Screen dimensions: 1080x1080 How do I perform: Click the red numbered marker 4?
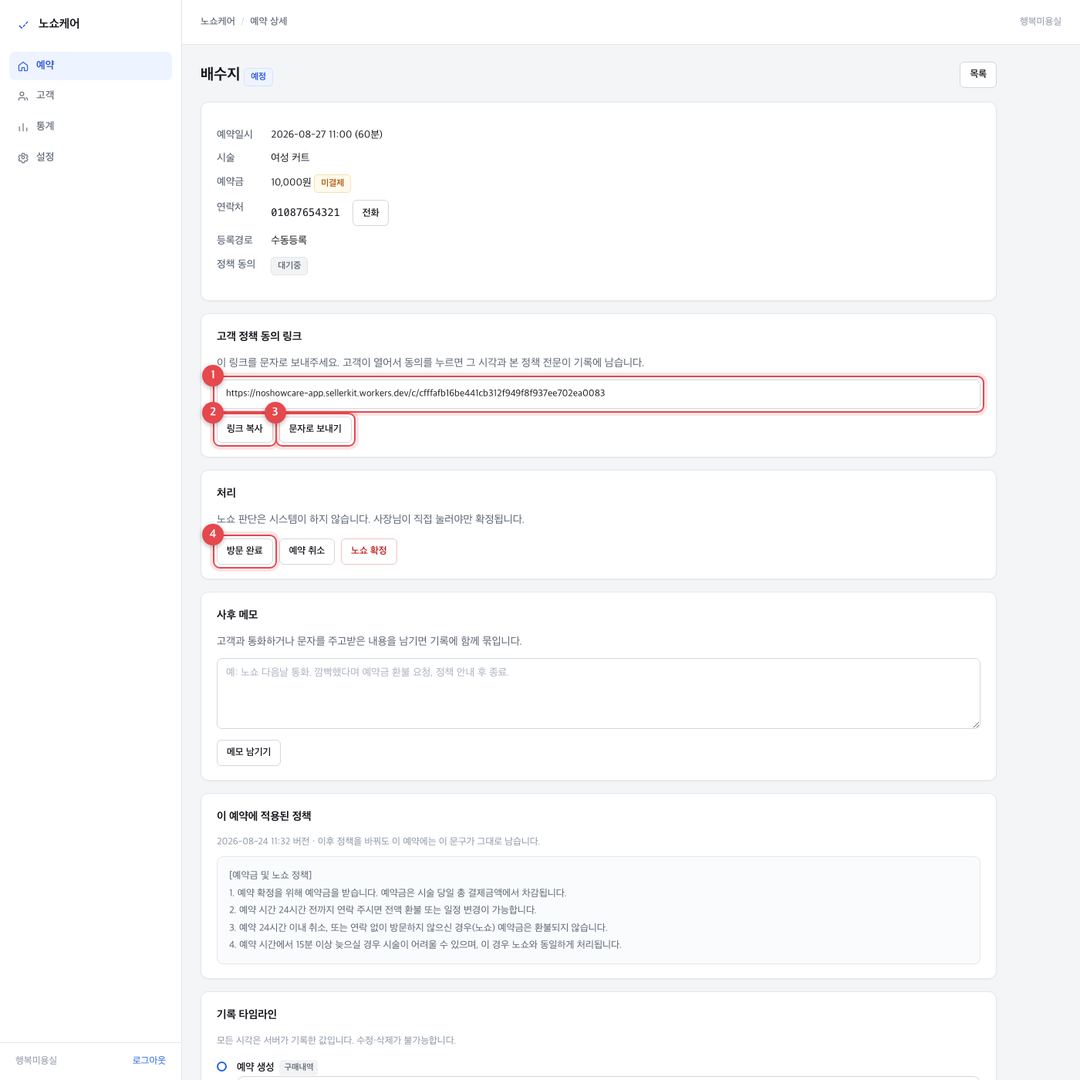tap(213, 534)
